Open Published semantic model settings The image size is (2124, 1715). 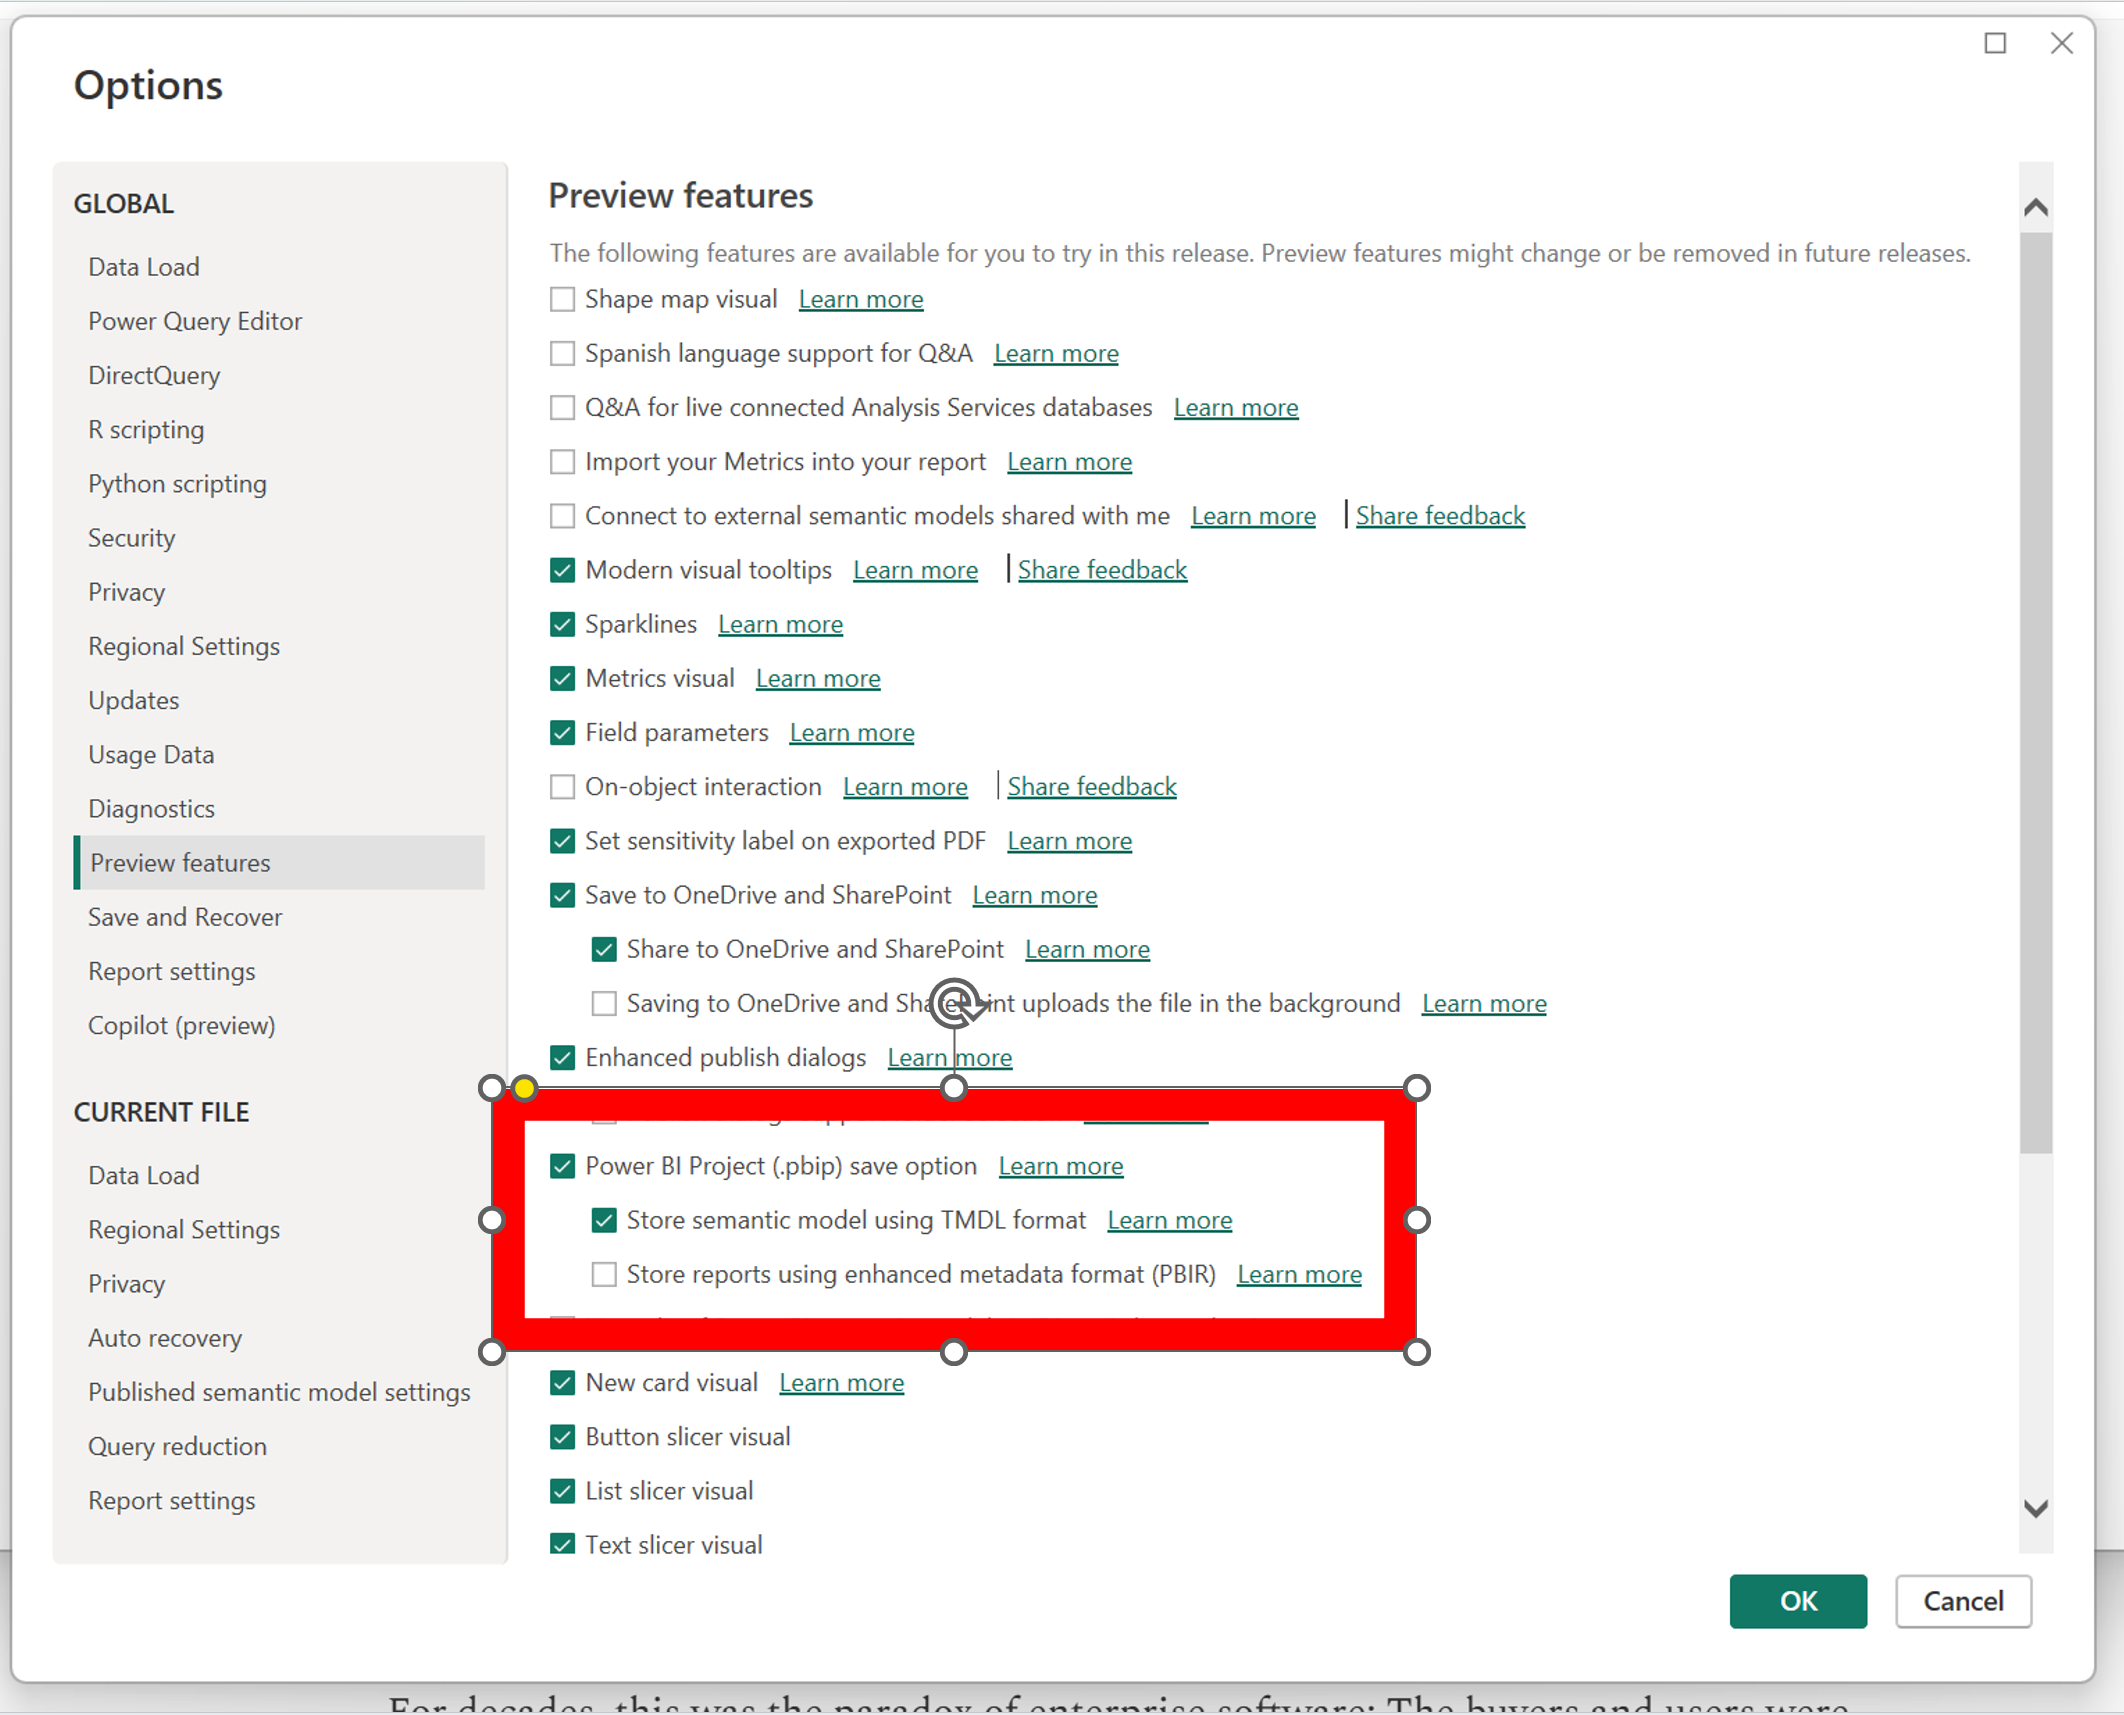tap(279, 1392)
